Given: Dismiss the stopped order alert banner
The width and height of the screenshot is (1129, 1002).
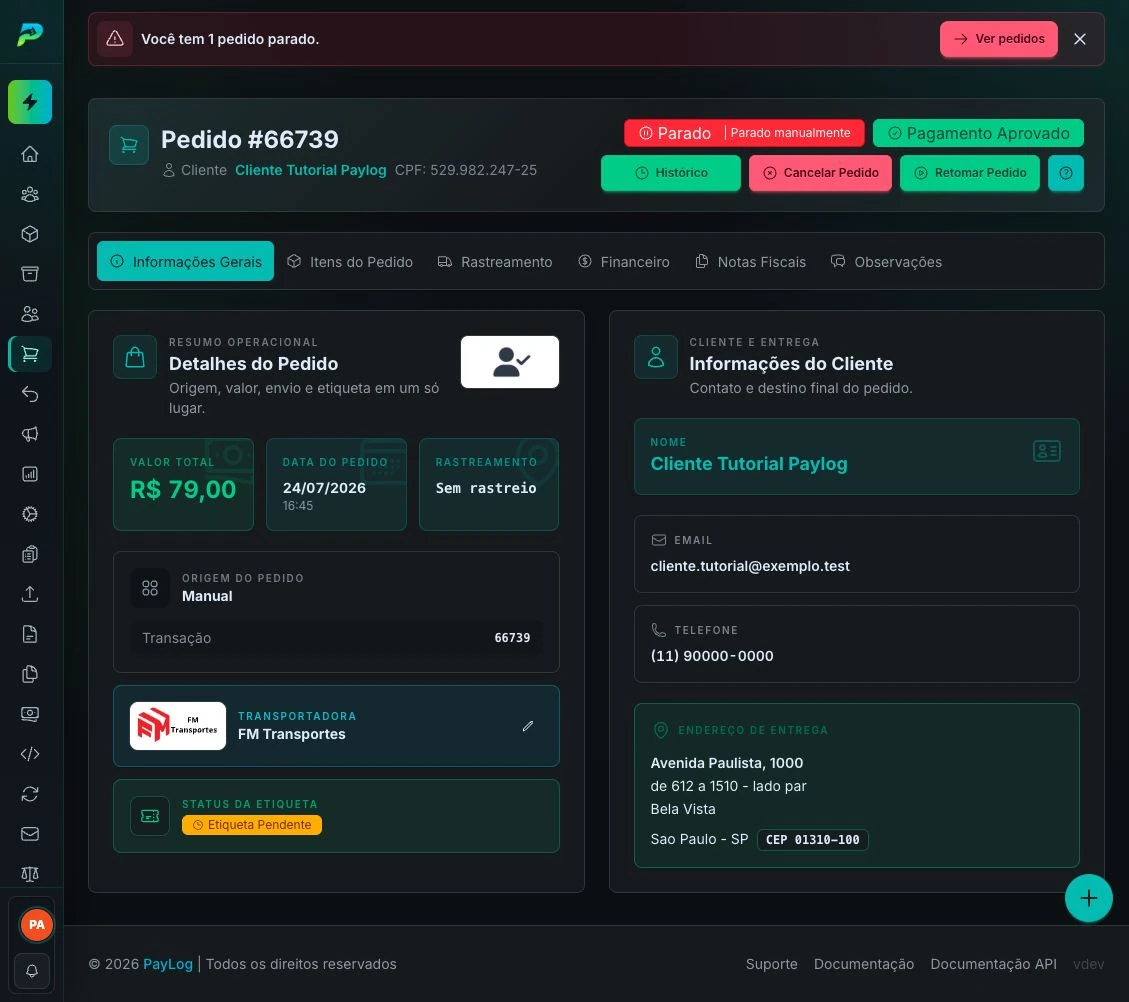Looking at the screenshot, I should pyautogui.click(x=1079, y=39).
